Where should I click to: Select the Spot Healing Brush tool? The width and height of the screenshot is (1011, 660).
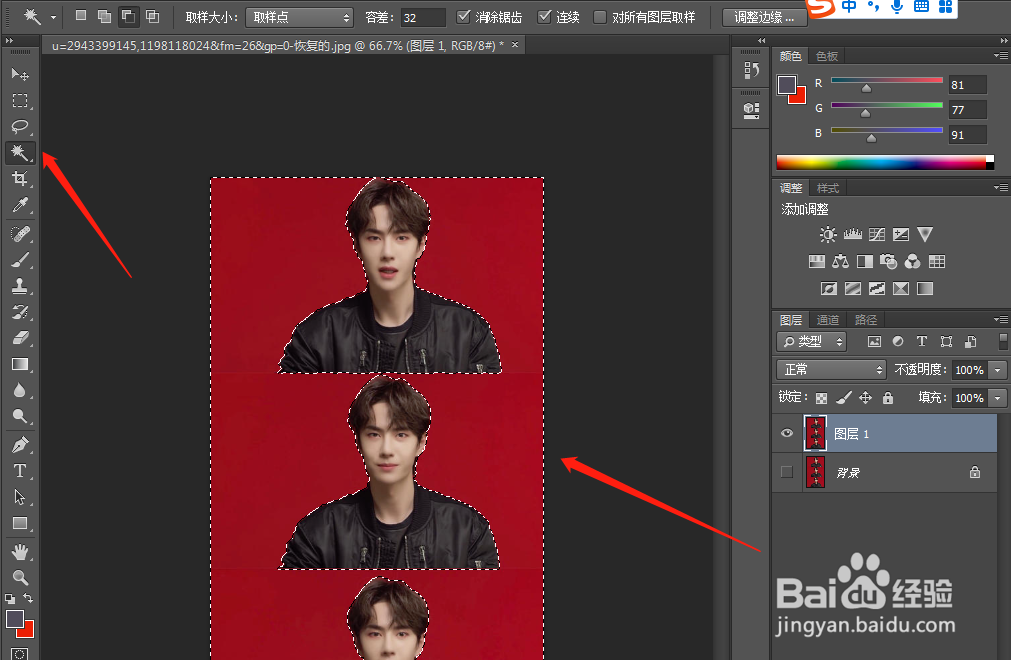(20, 233)
